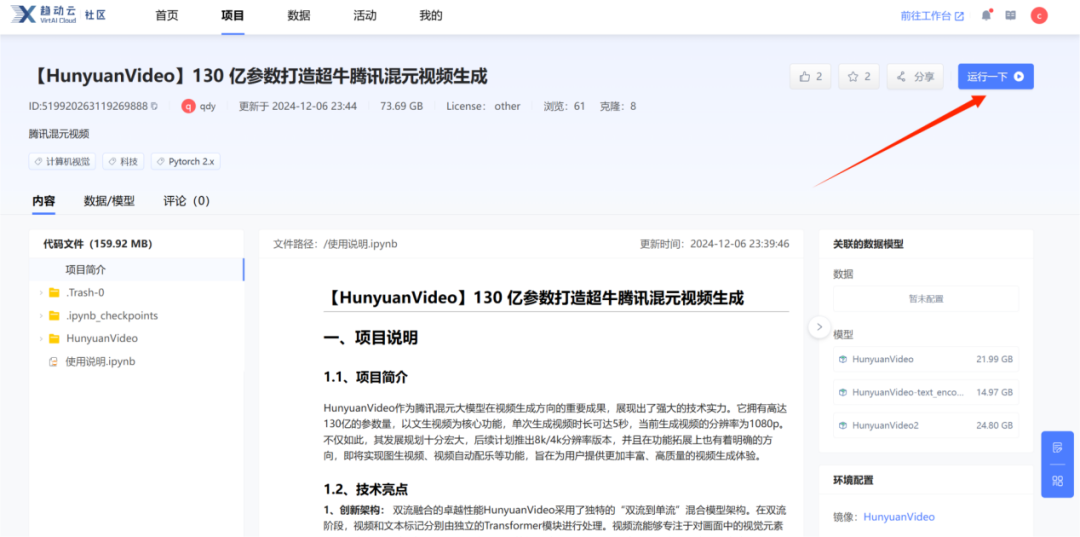Open 我的 in top navigation
Screen dimensions: 1080x537
[430, 16]
